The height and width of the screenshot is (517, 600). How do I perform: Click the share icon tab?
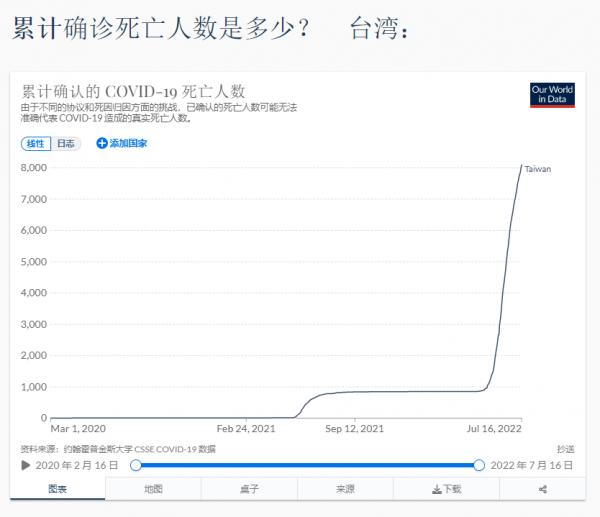point(542,489)
